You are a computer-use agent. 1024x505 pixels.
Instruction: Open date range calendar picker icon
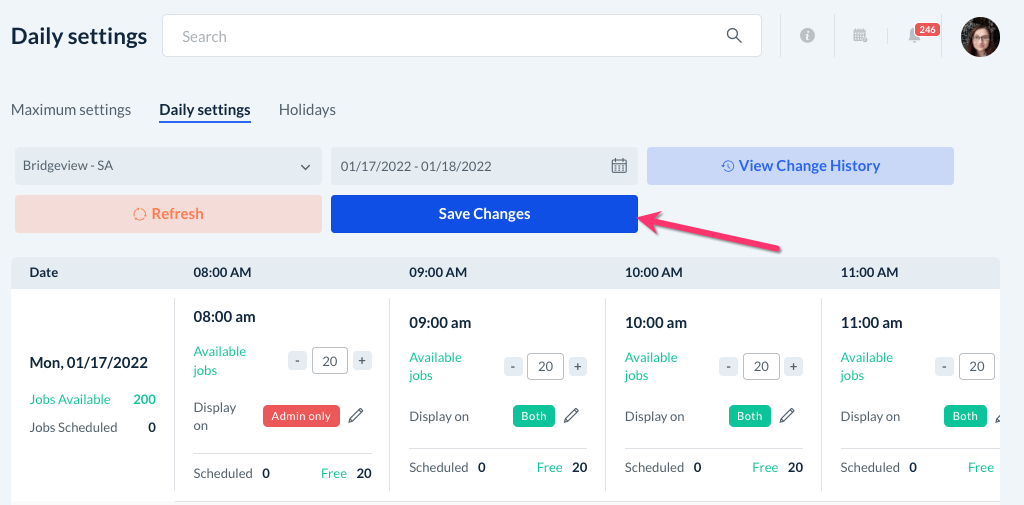(619, 166)
